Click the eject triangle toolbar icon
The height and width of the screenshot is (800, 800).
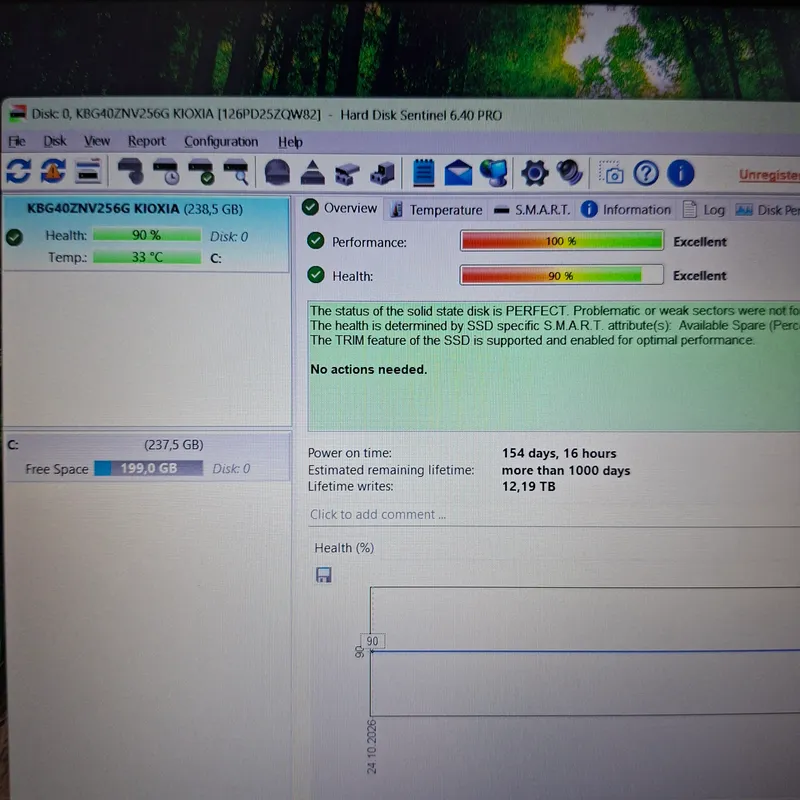pyautogui.click(x=313, y=172)
